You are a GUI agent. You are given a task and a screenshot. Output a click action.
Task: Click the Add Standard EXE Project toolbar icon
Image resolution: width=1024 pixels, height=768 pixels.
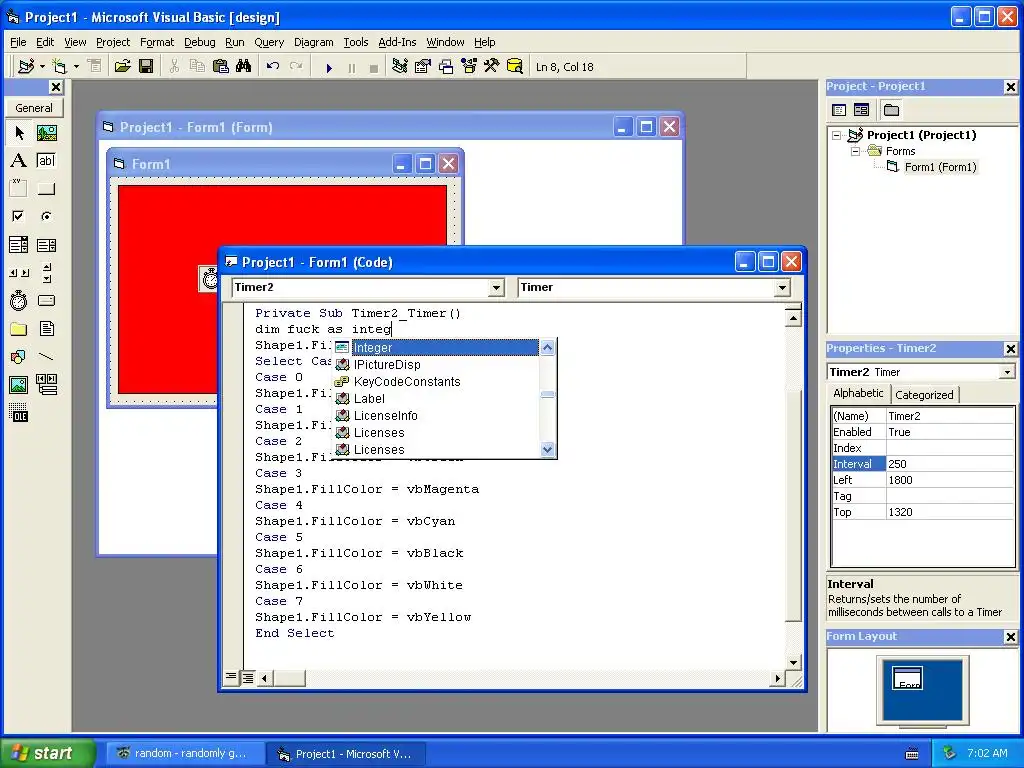click(26, 66)
